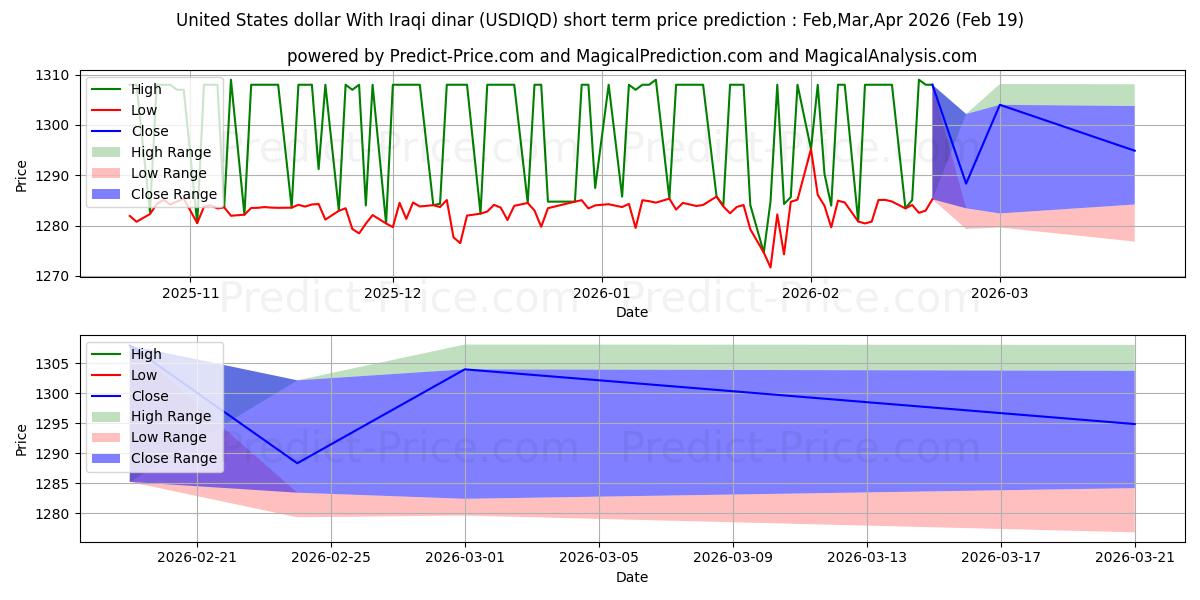Select the Low Range pink swatch in top legend

[108, 173]
